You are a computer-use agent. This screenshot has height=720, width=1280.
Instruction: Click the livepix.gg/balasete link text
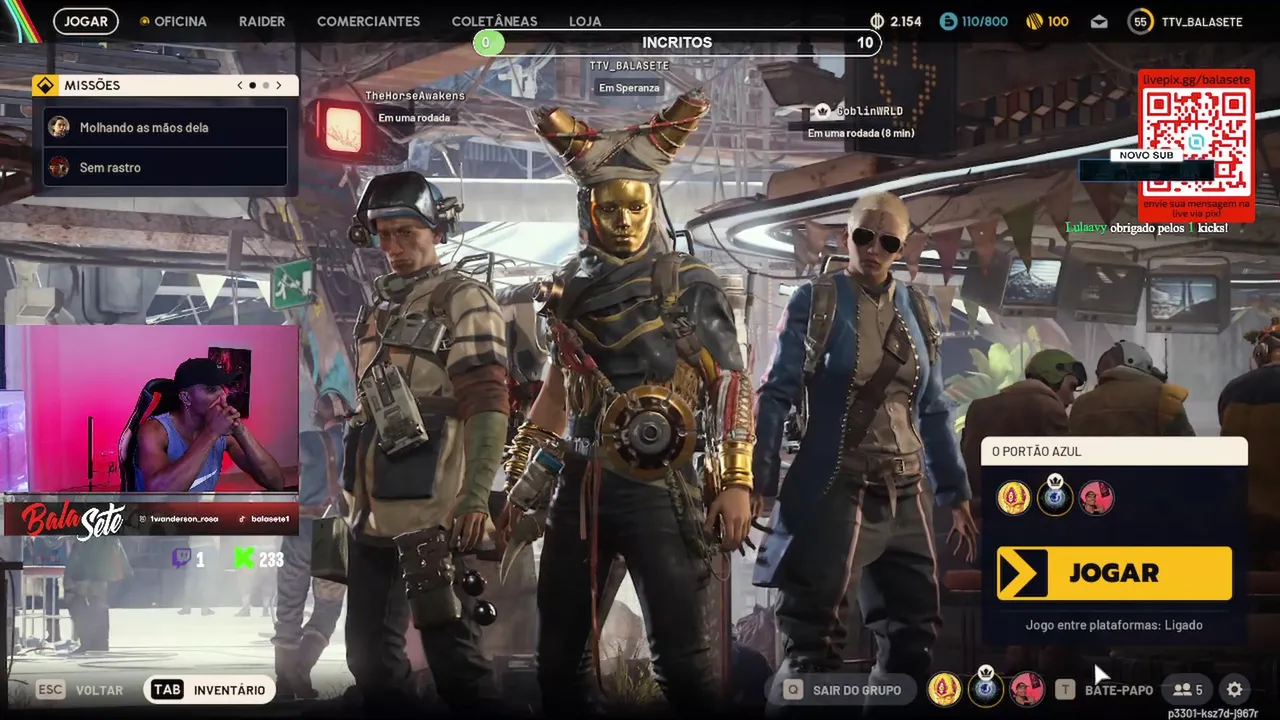(x=1196, y=79)
